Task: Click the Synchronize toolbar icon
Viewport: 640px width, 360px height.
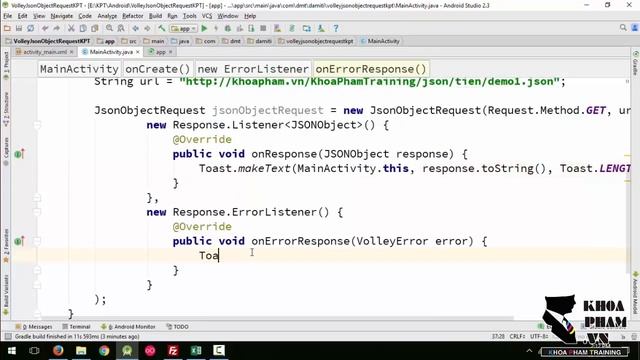Action: coord(31,28)
